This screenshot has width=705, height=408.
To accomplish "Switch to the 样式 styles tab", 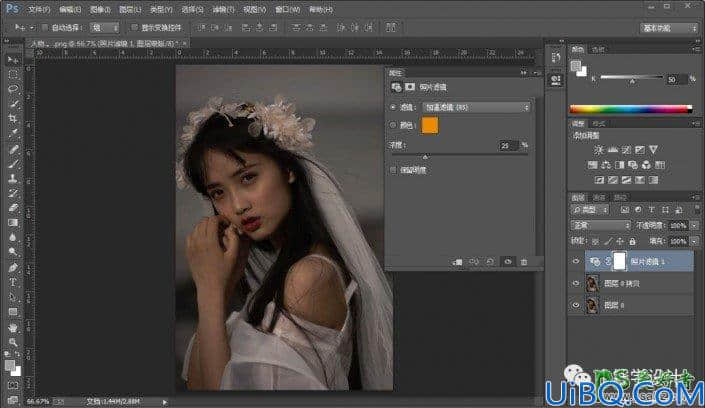I will click(598, 124).
